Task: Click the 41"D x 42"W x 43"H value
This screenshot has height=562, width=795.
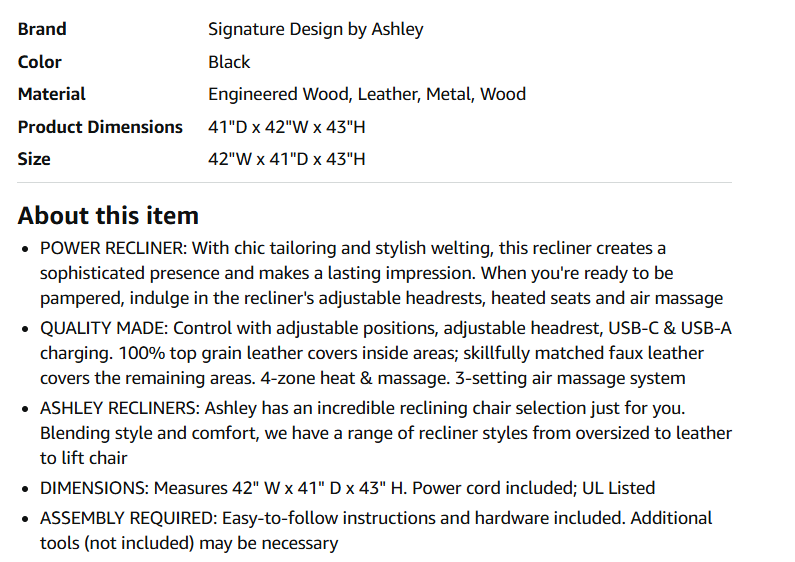Action: click(x=286, y=127)
